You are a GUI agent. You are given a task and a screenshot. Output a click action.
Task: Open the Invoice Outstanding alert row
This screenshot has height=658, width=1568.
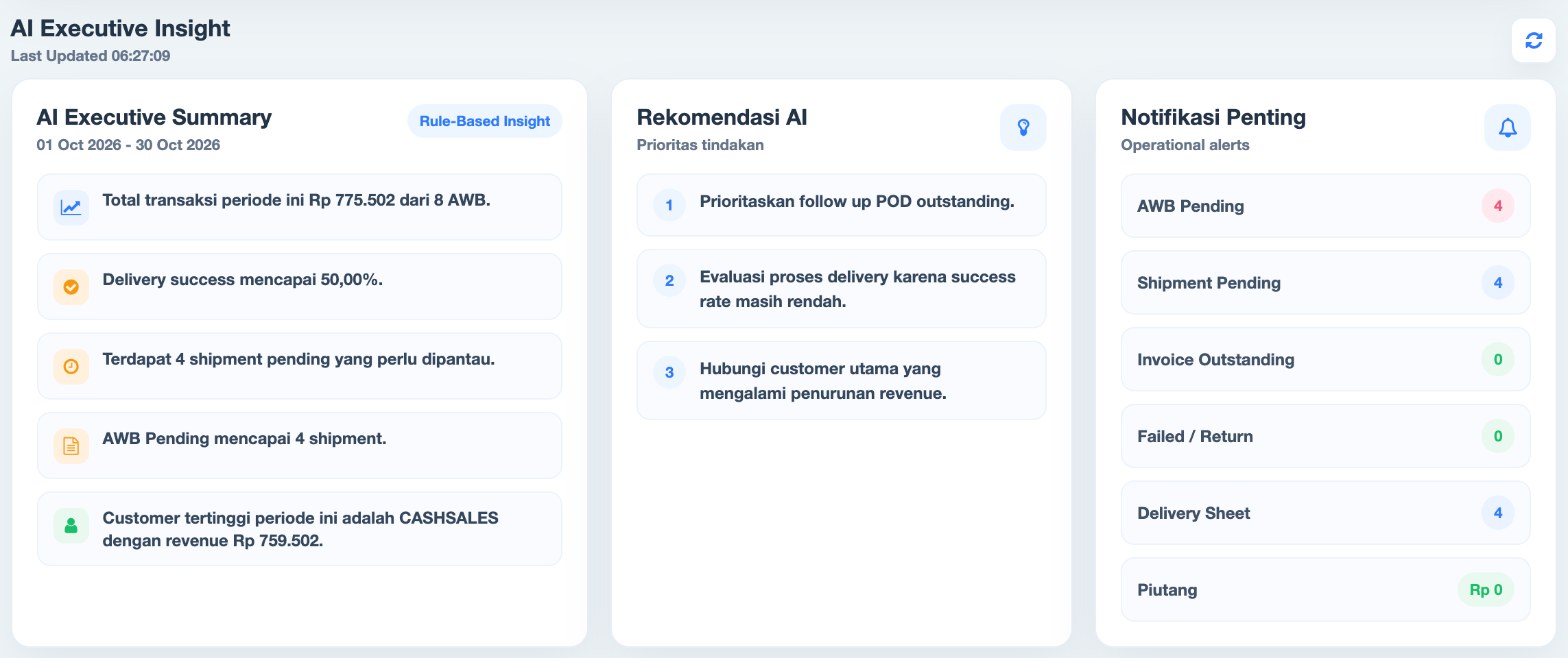coord(1325,359)
